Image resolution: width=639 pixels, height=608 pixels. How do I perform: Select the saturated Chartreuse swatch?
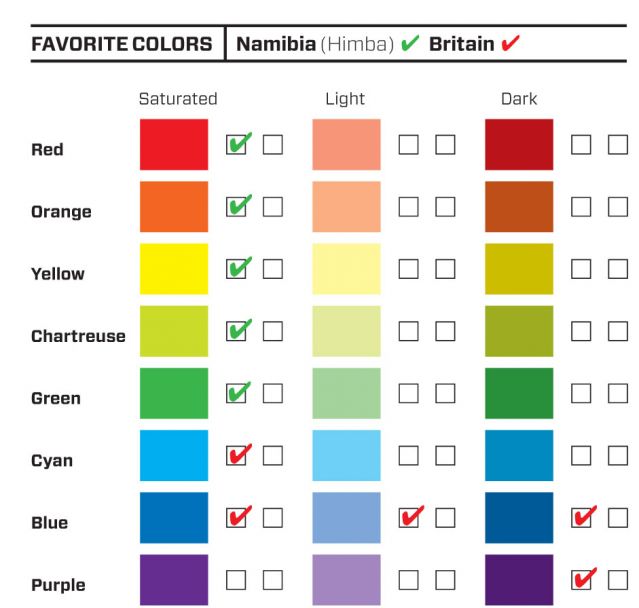(174, 331)
